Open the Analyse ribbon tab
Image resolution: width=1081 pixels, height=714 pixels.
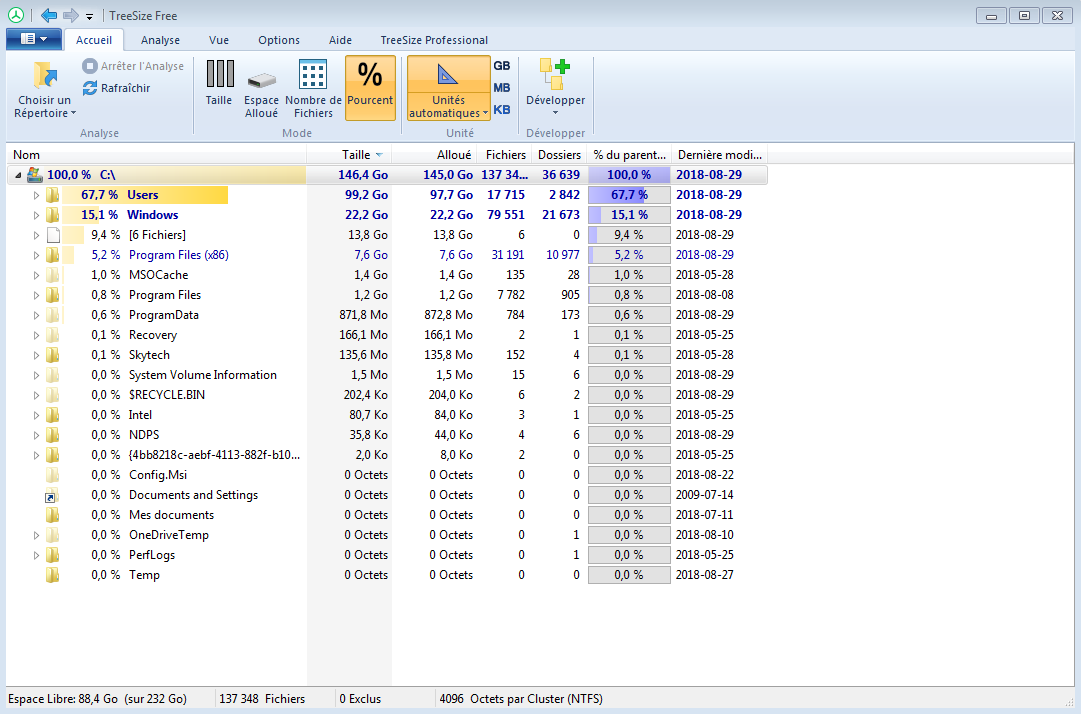coord(160,40)
